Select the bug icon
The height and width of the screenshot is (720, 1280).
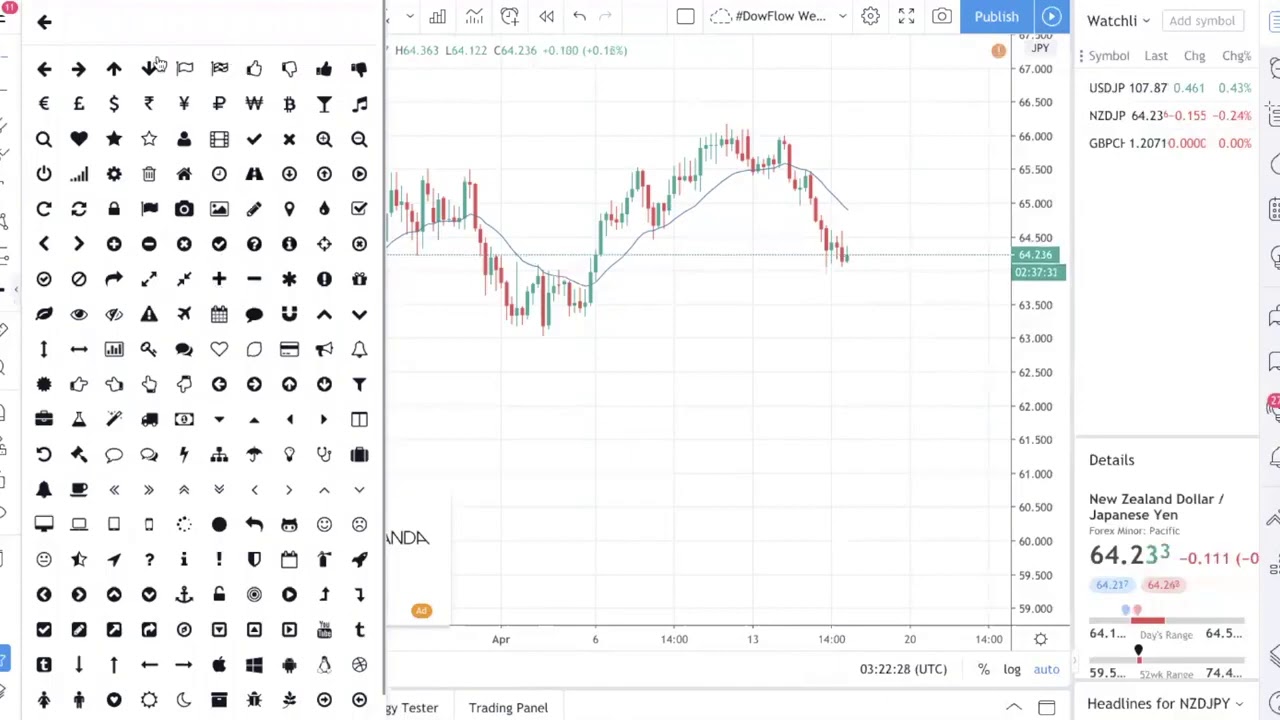[254, 699]
